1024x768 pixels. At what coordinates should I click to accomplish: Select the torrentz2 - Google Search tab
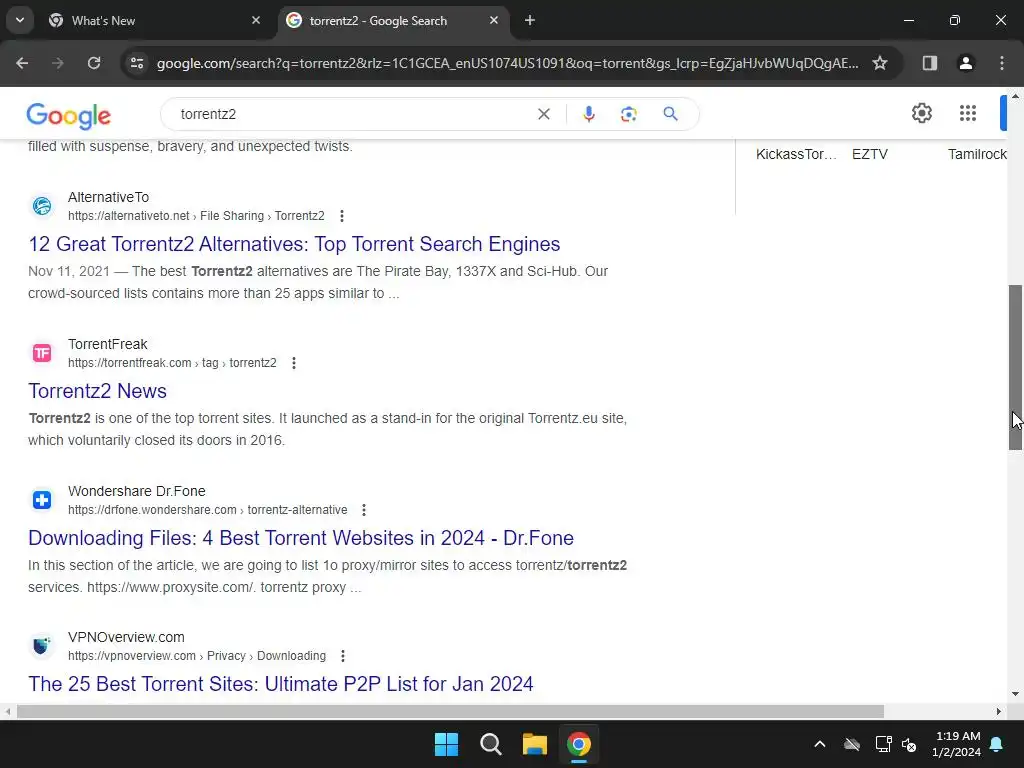coord(393,20)
